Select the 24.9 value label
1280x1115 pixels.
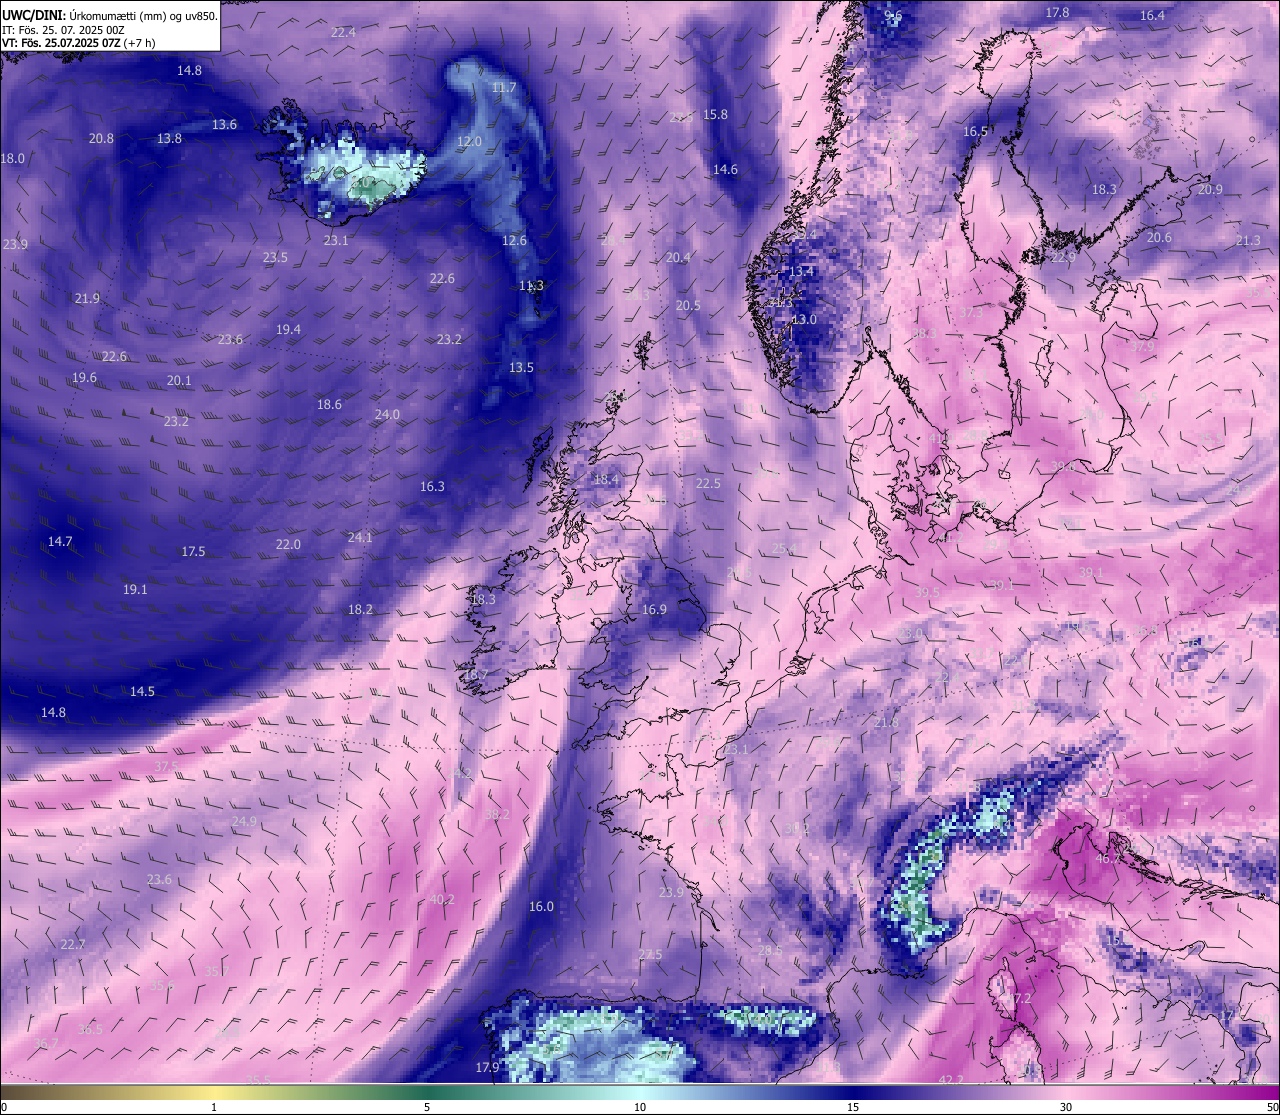(x=244, y=822)
